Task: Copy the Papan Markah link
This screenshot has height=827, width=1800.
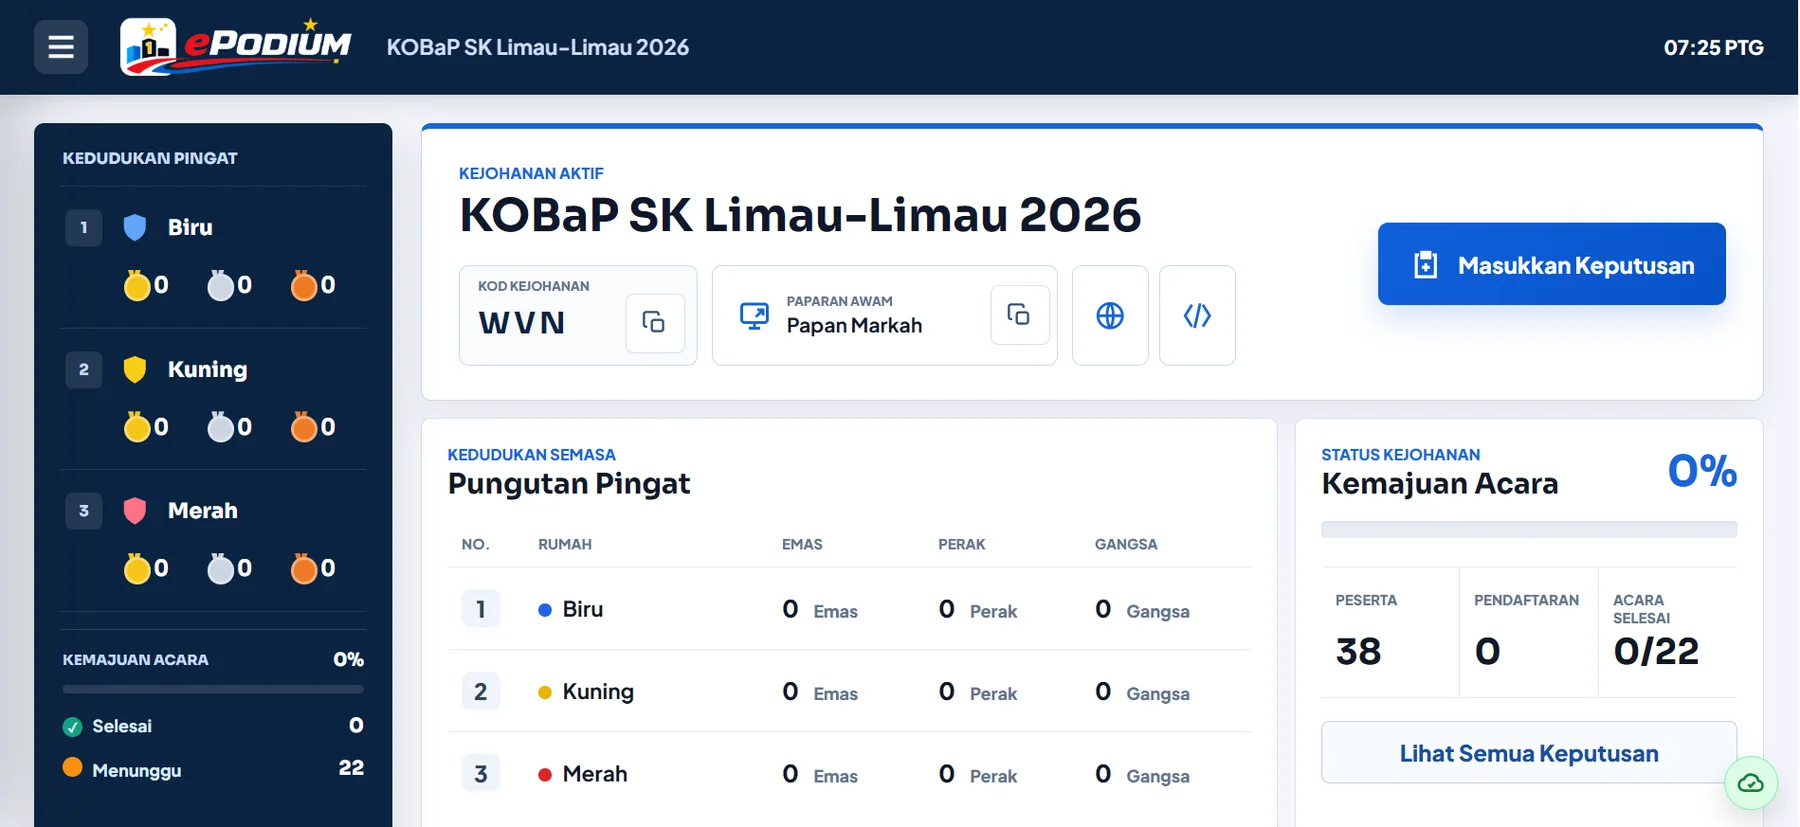Action: pos(1019,315)
